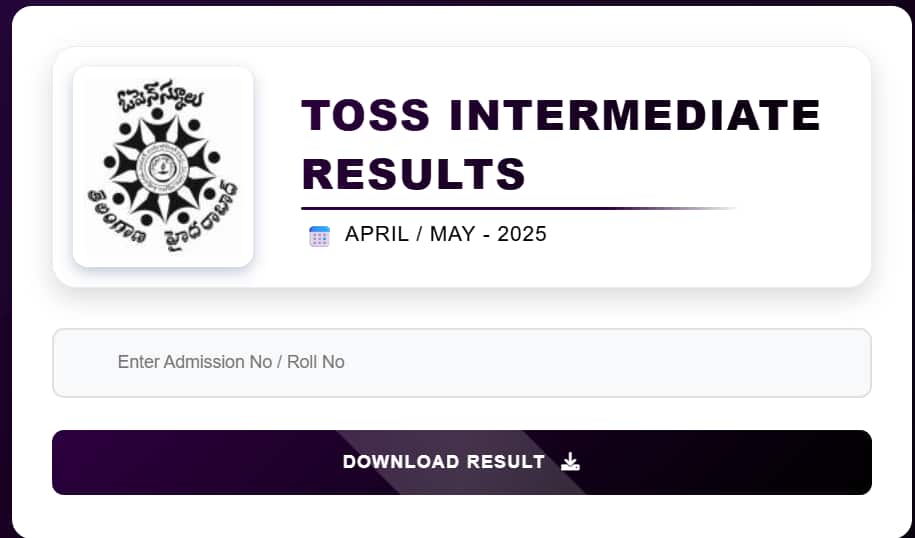
Task: Click empty space right of April / May text
Action: [700, 235]
